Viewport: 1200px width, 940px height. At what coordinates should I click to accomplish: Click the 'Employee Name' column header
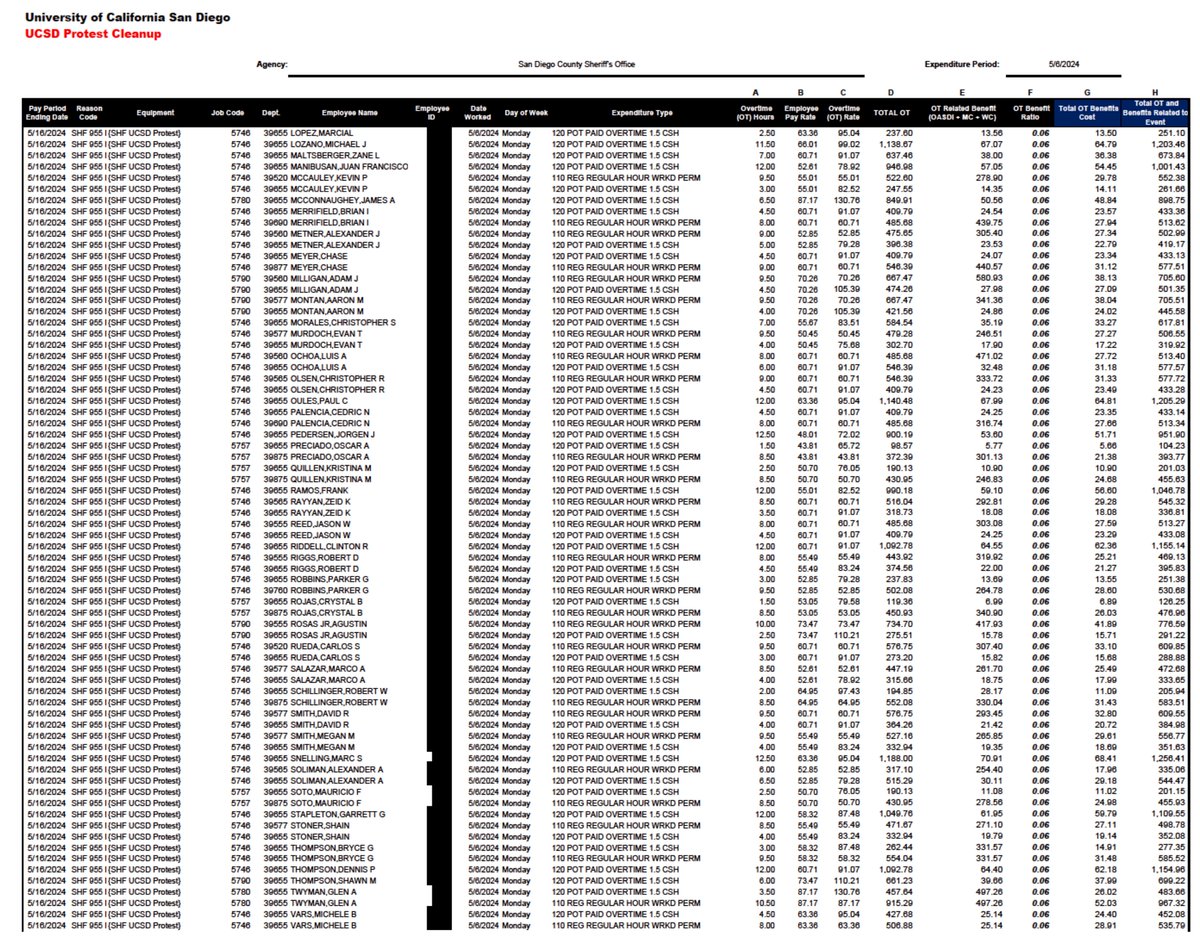click(x=349, y=113)
